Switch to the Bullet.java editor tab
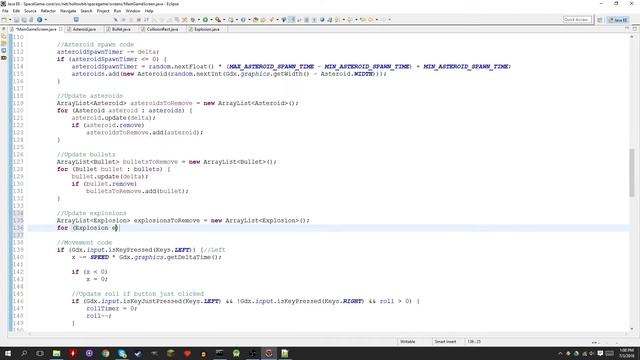Image resolution: width=640 pixels, height=360 pixels. tap(121, 29)
